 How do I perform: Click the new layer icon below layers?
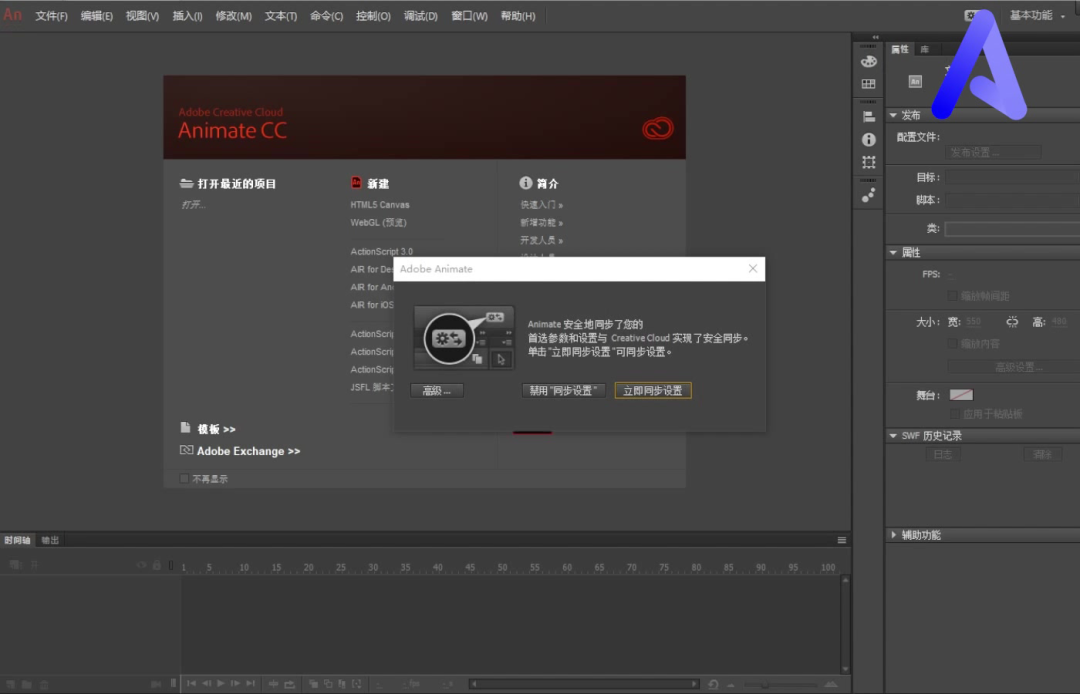click(12, 684)
